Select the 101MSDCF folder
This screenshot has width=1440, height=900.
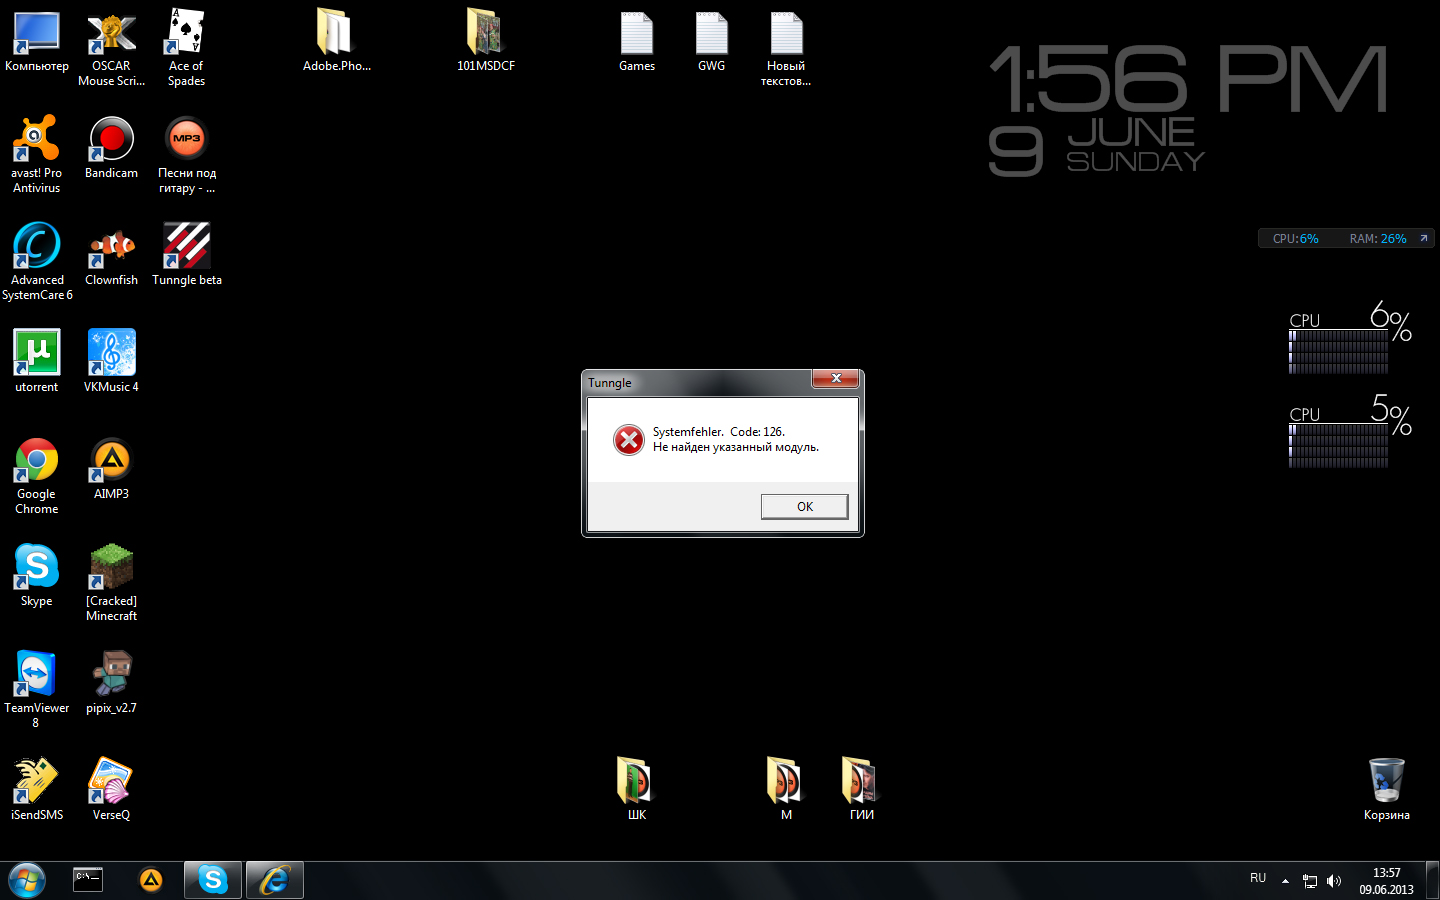(486, 42)
